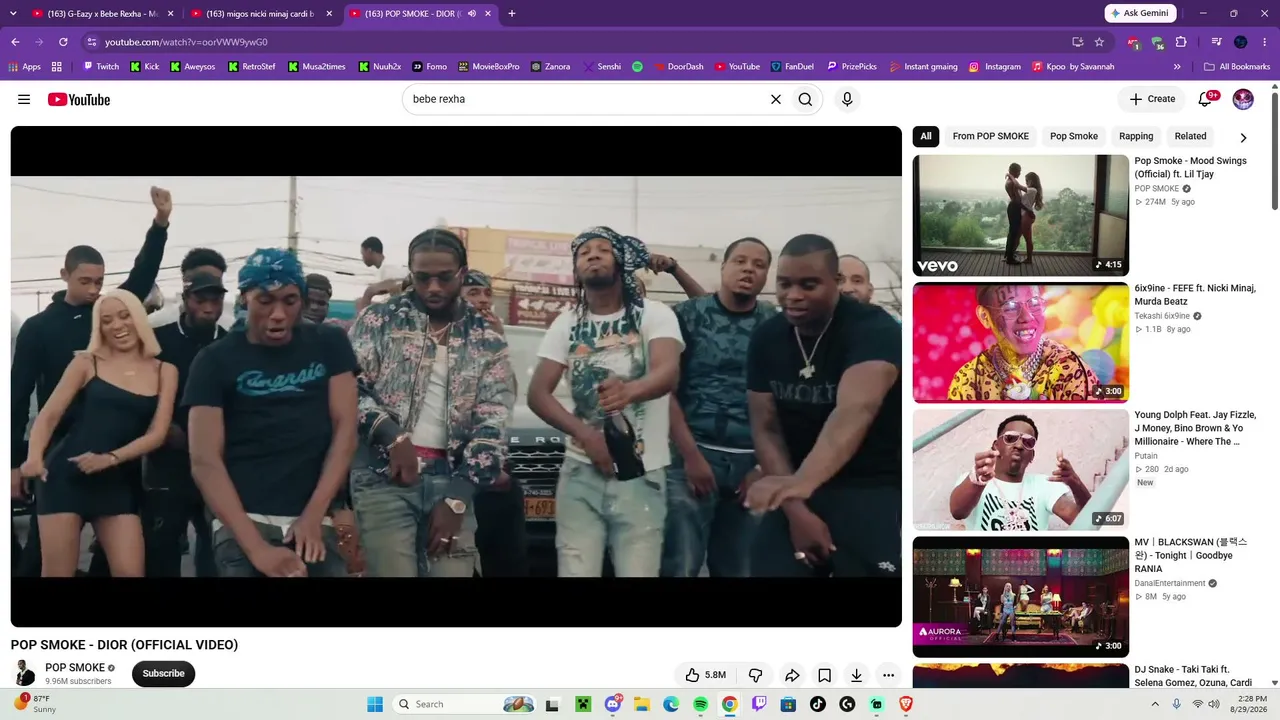
Task: Close the migos nicki minaj tab
Action: pyautogui.click(x=329, y=14)
